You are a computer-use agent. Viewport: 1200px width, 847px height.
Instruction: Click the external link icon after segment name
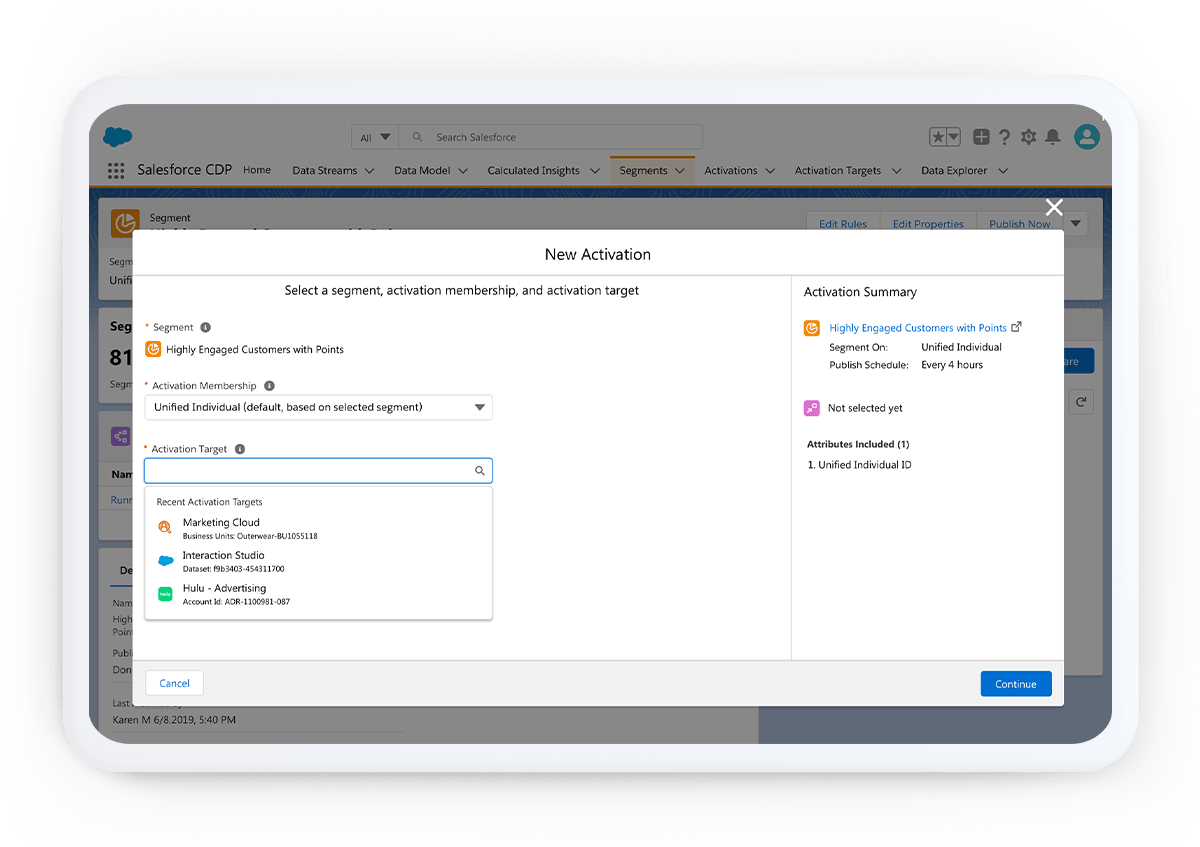(x=1017, y=327)
